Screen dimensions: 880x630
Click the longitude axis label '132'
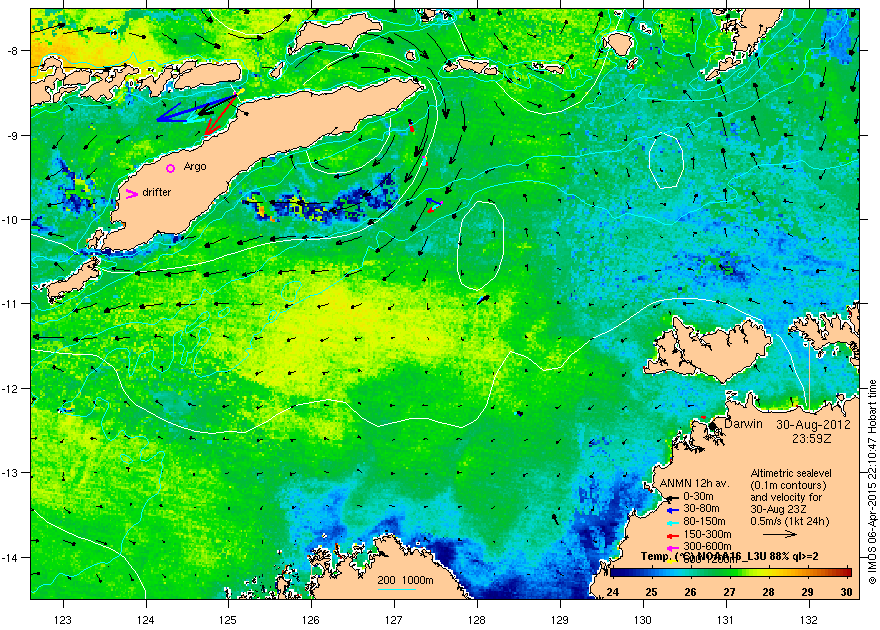809,620
